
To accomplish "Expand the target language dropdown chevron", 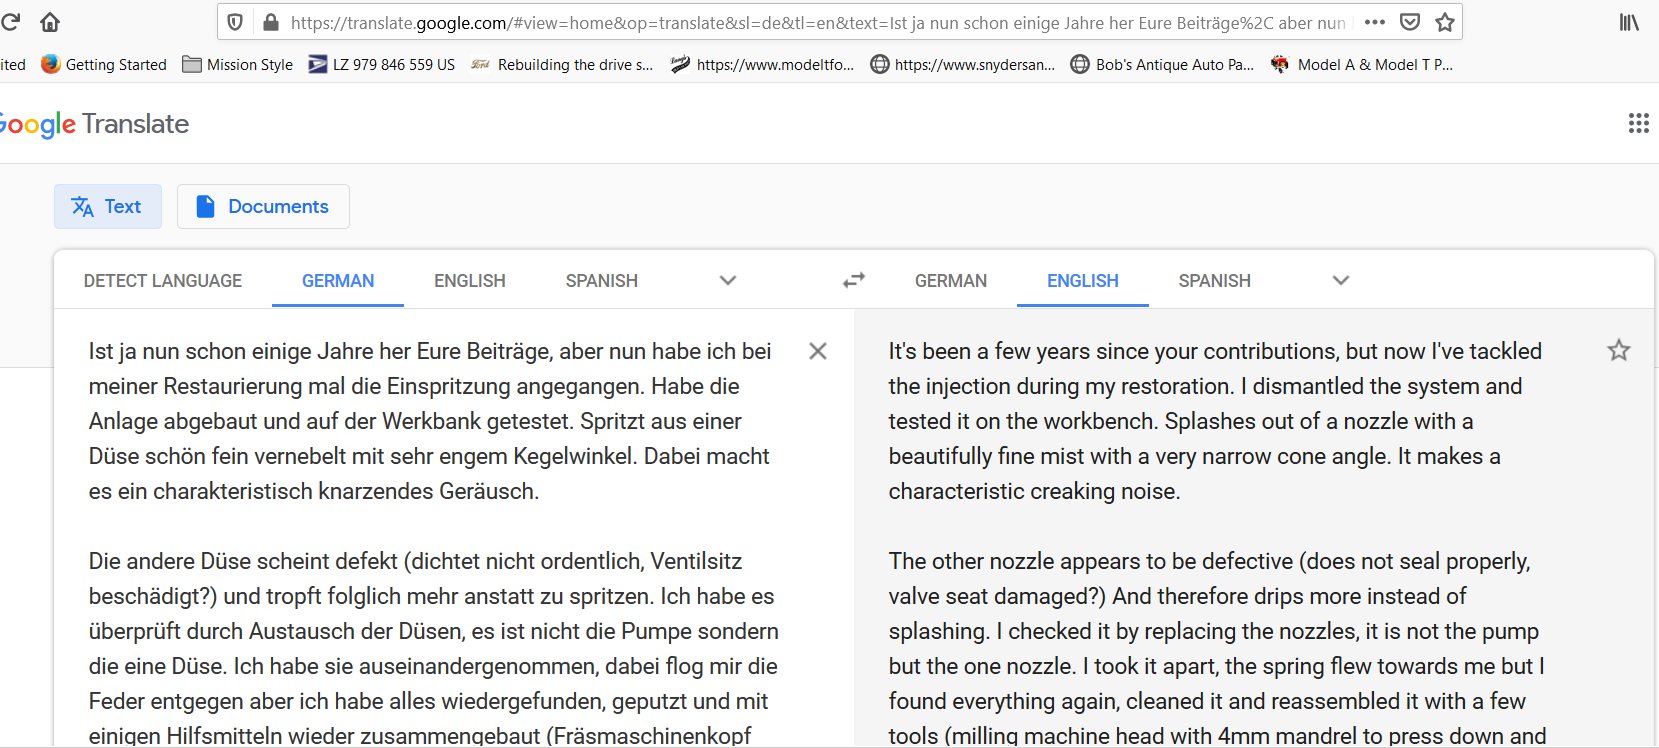I will pyautogui.click(x=1341, y=281).
